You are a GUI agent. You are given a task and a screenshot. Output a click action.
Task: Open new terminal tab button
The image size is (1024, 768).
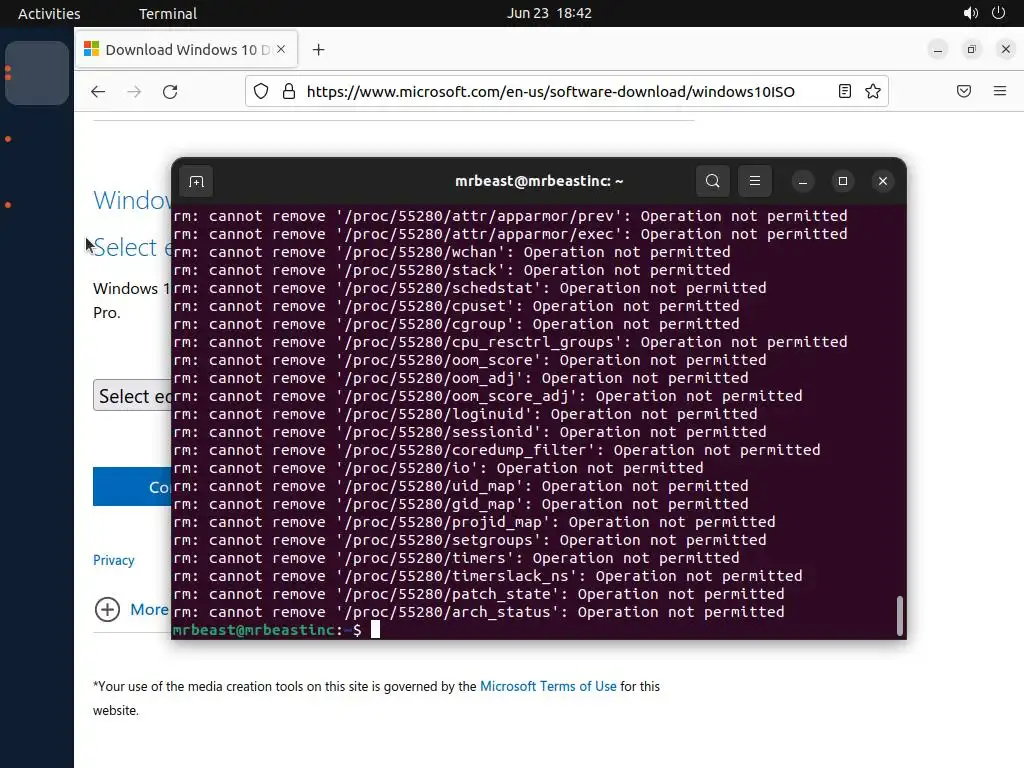coord(197,182)
